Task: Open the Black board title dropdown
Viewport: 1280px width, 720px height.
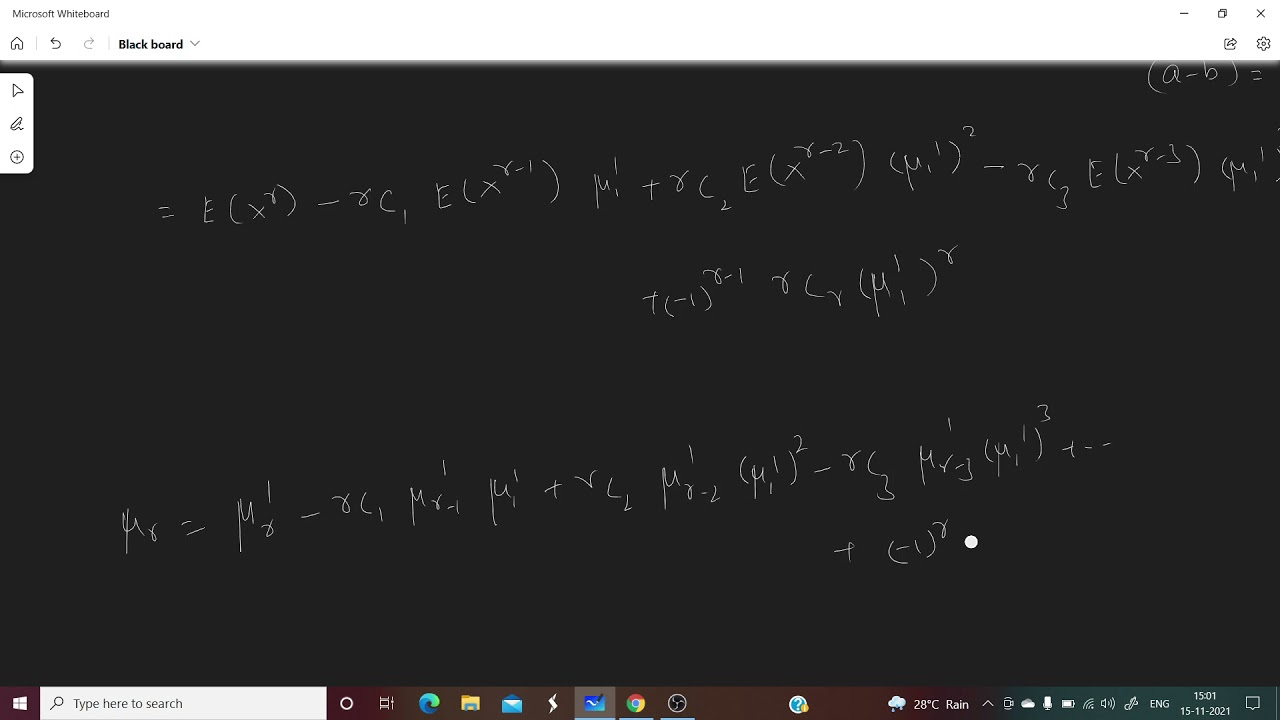Action: [195, 44]
